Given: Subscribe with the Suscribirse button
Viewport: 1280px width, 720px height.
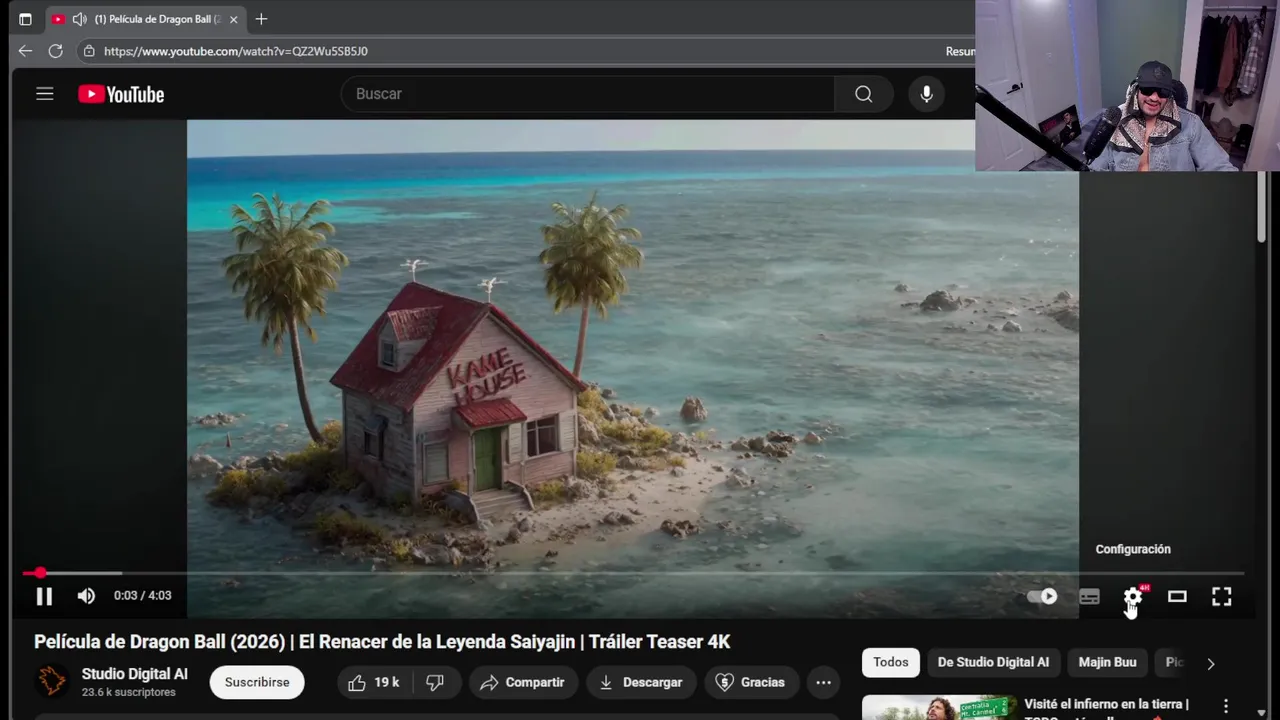Looking at the screenshot, I should 257,682.
